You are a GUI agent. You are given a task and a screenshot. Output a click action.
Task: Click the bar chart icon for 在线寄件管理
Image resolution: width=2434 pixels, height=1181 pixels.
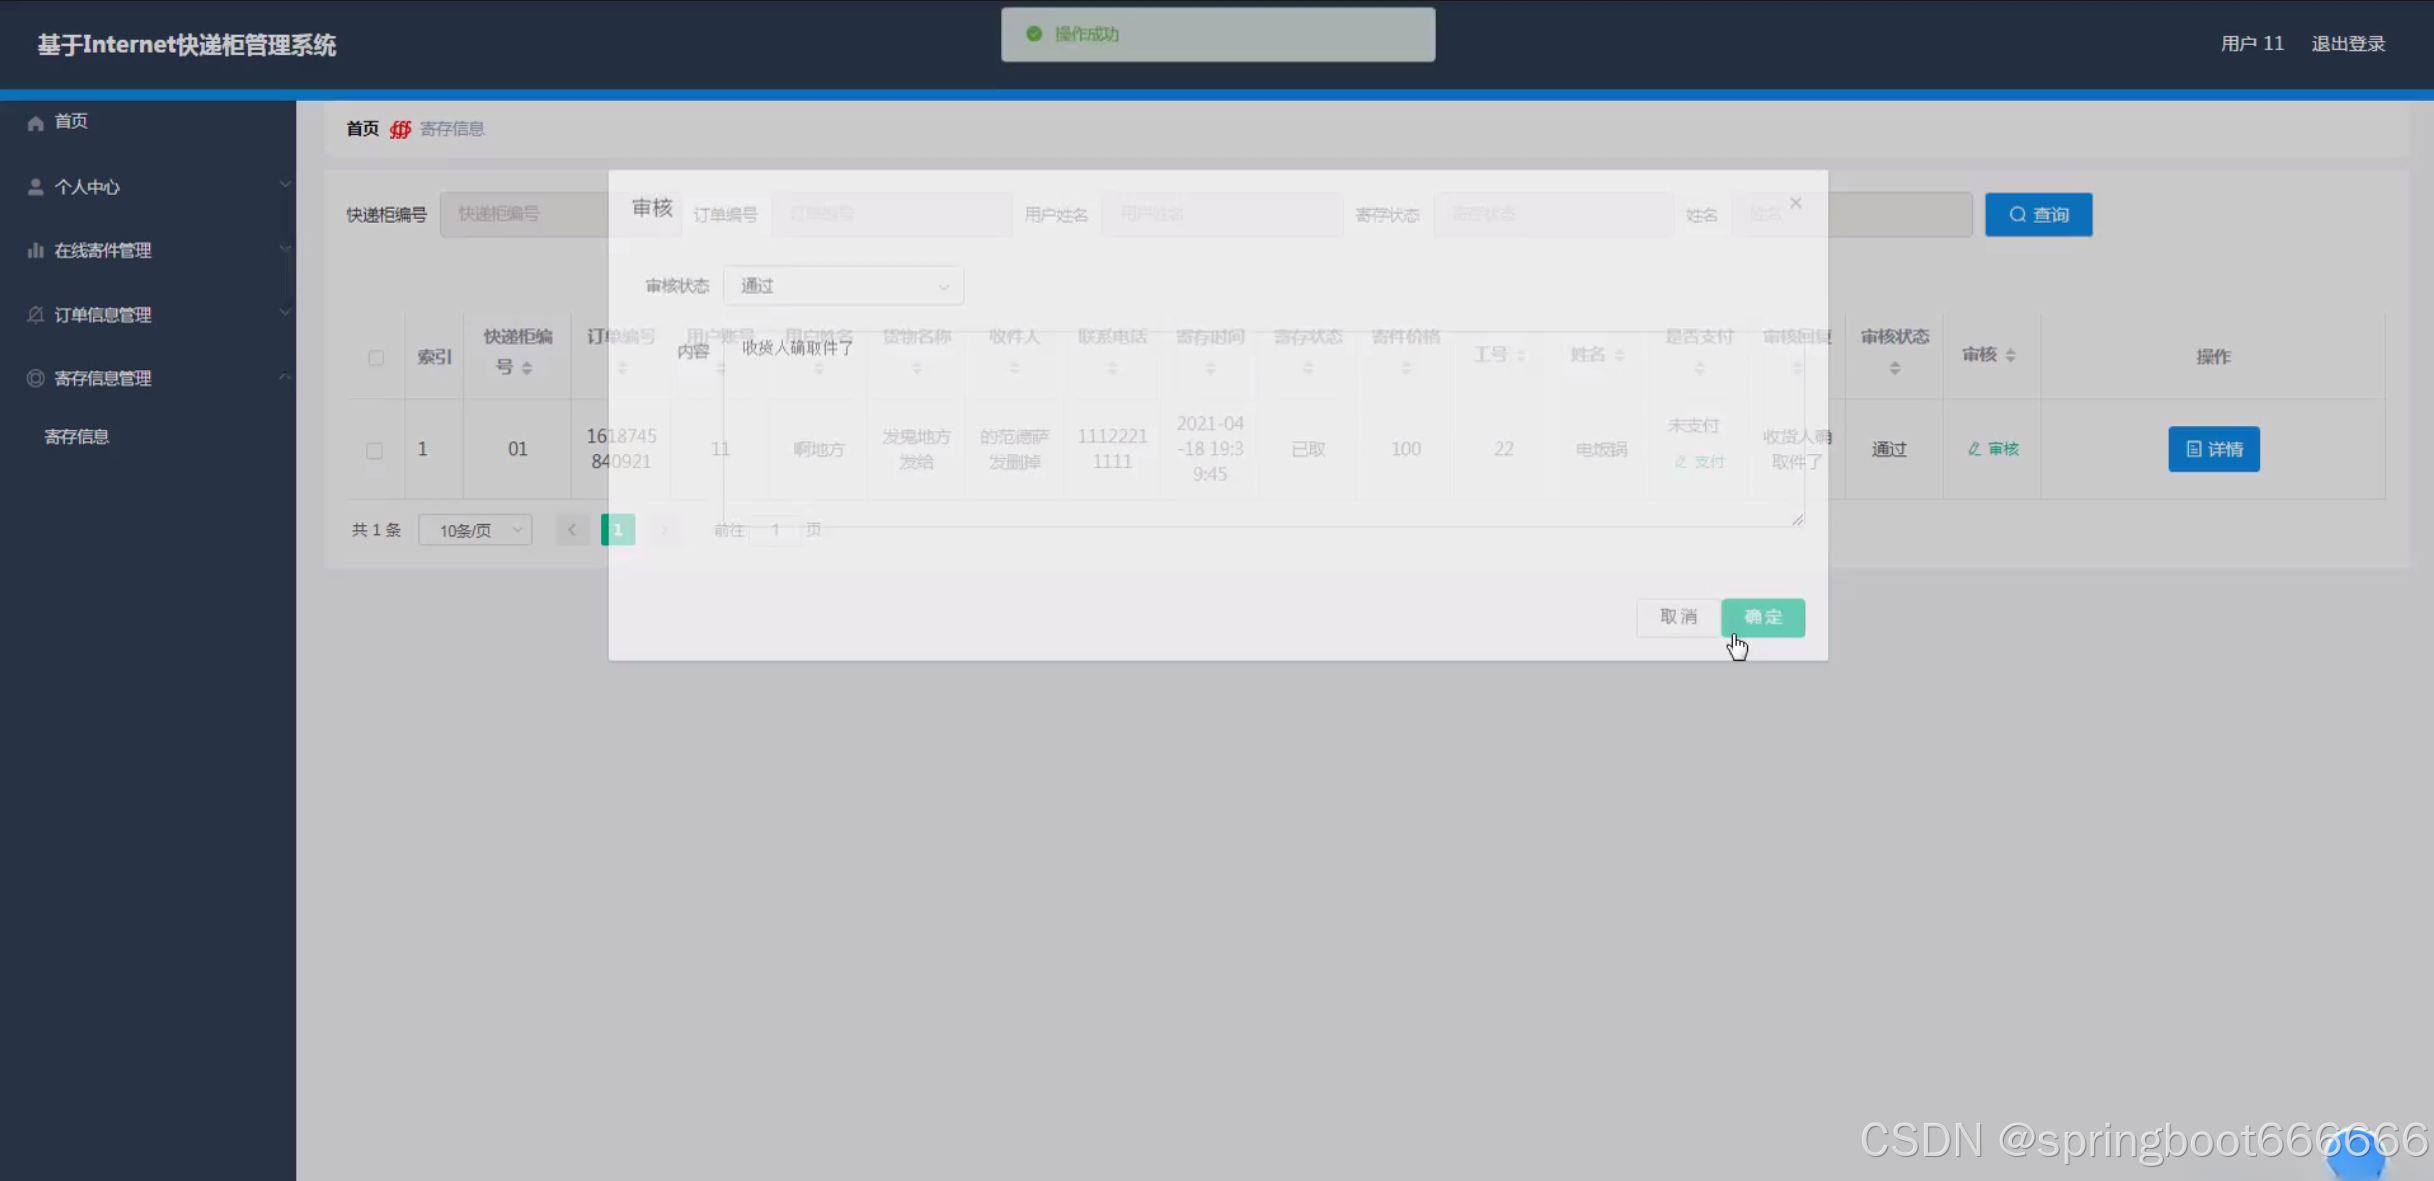[x=36, y=250]
